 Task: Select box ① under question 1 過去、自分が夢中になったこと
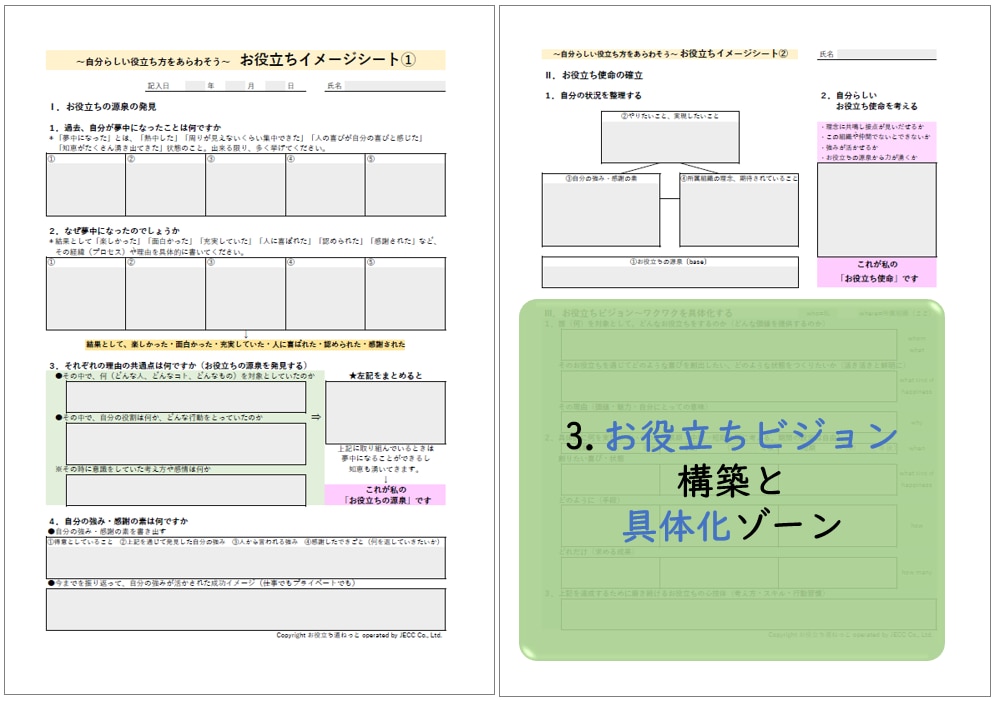tap(86, 185)
